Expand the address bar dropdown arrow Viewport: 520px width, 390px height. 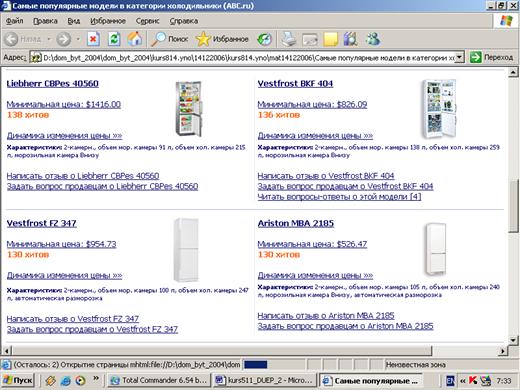click(x=460, y=57)
